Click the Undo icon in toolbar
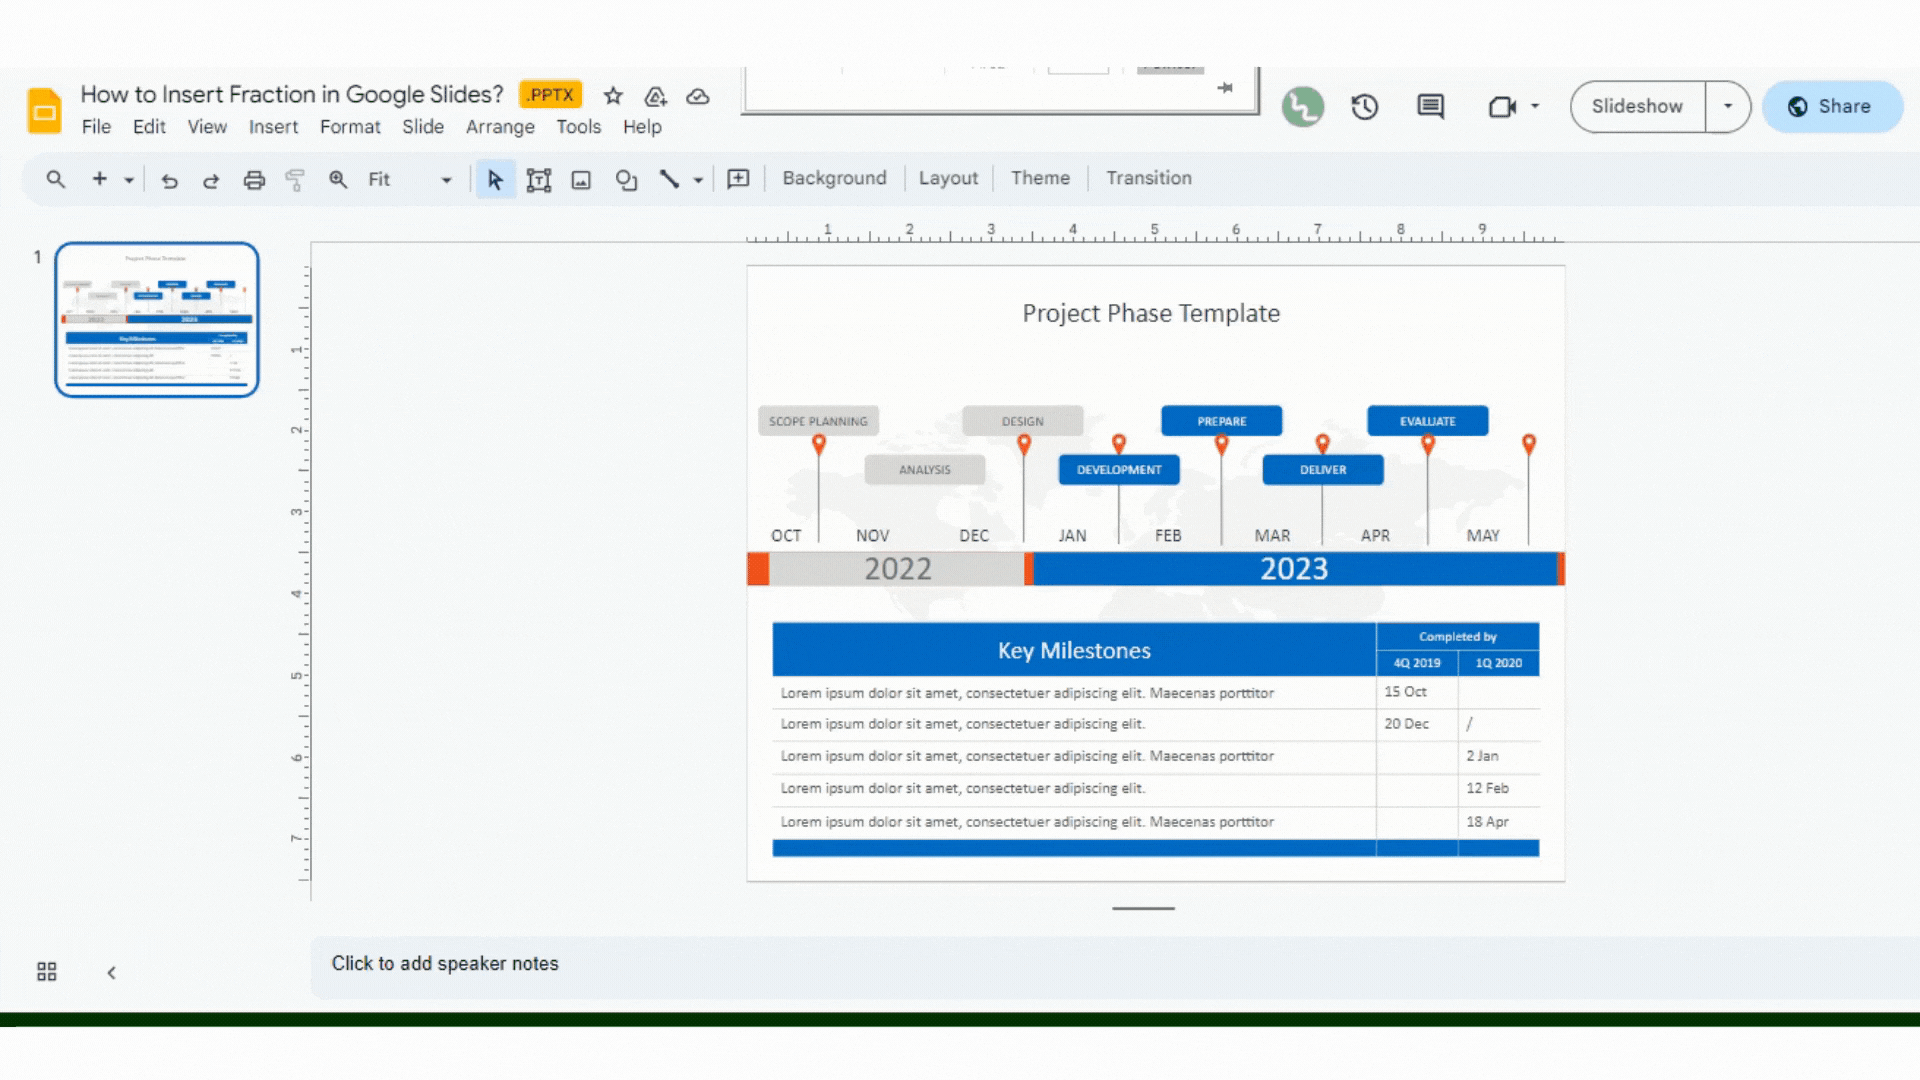This screenshot has height=1080, width=1920. click(169, 178)
